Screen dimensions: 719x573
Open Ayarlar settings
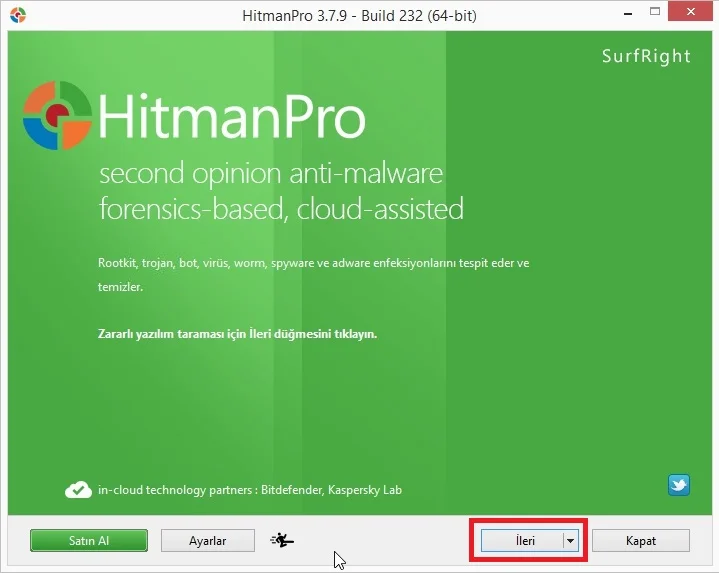[208, 541]
